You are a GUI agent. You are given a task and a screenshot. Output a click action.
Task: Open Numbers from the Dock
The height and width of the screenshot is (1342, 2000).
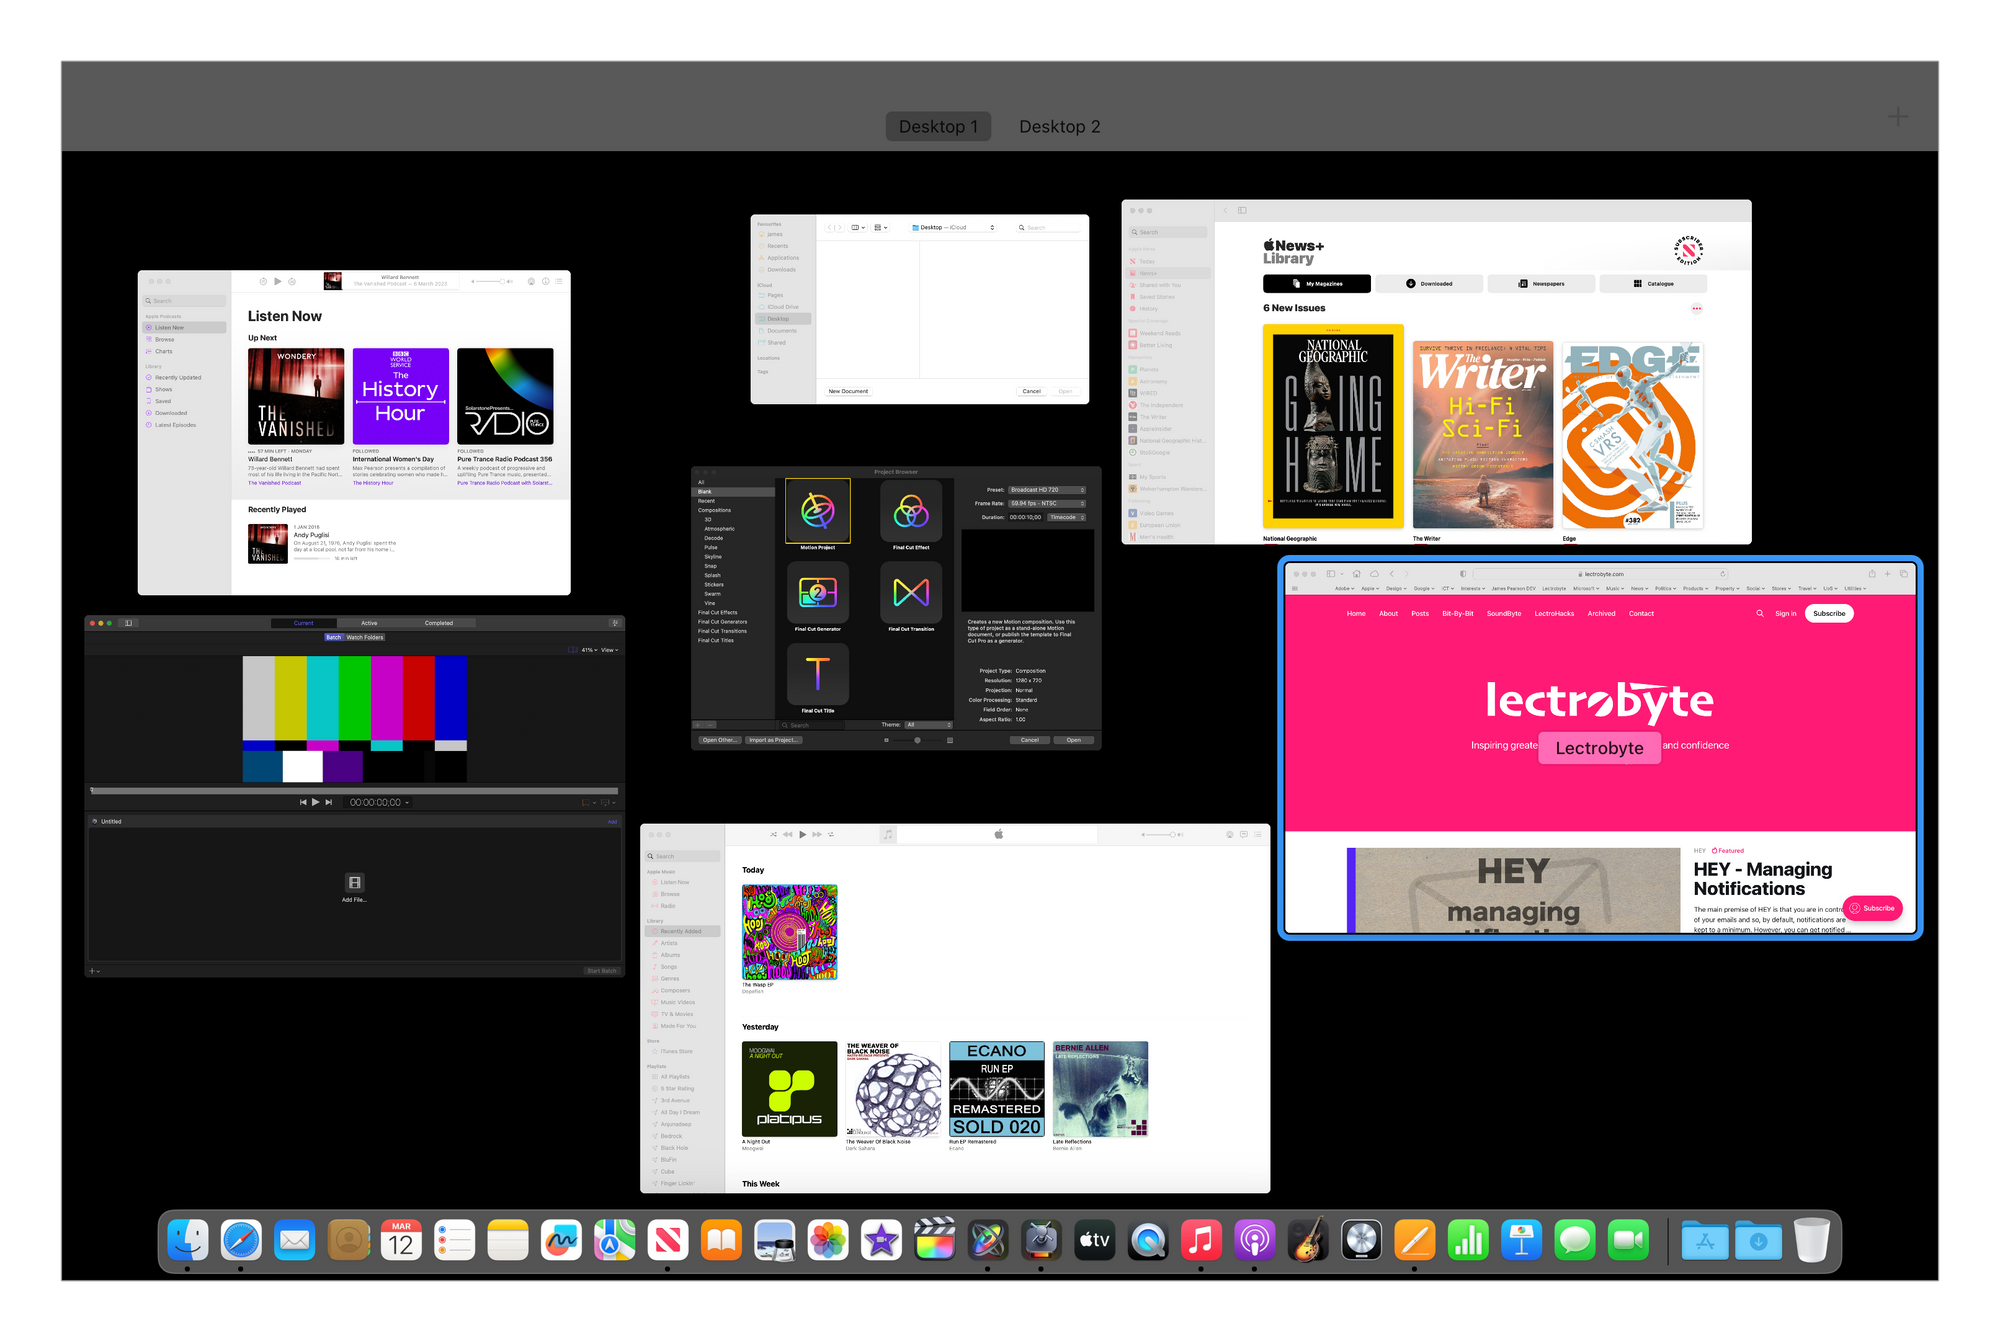point(1468,1241)
